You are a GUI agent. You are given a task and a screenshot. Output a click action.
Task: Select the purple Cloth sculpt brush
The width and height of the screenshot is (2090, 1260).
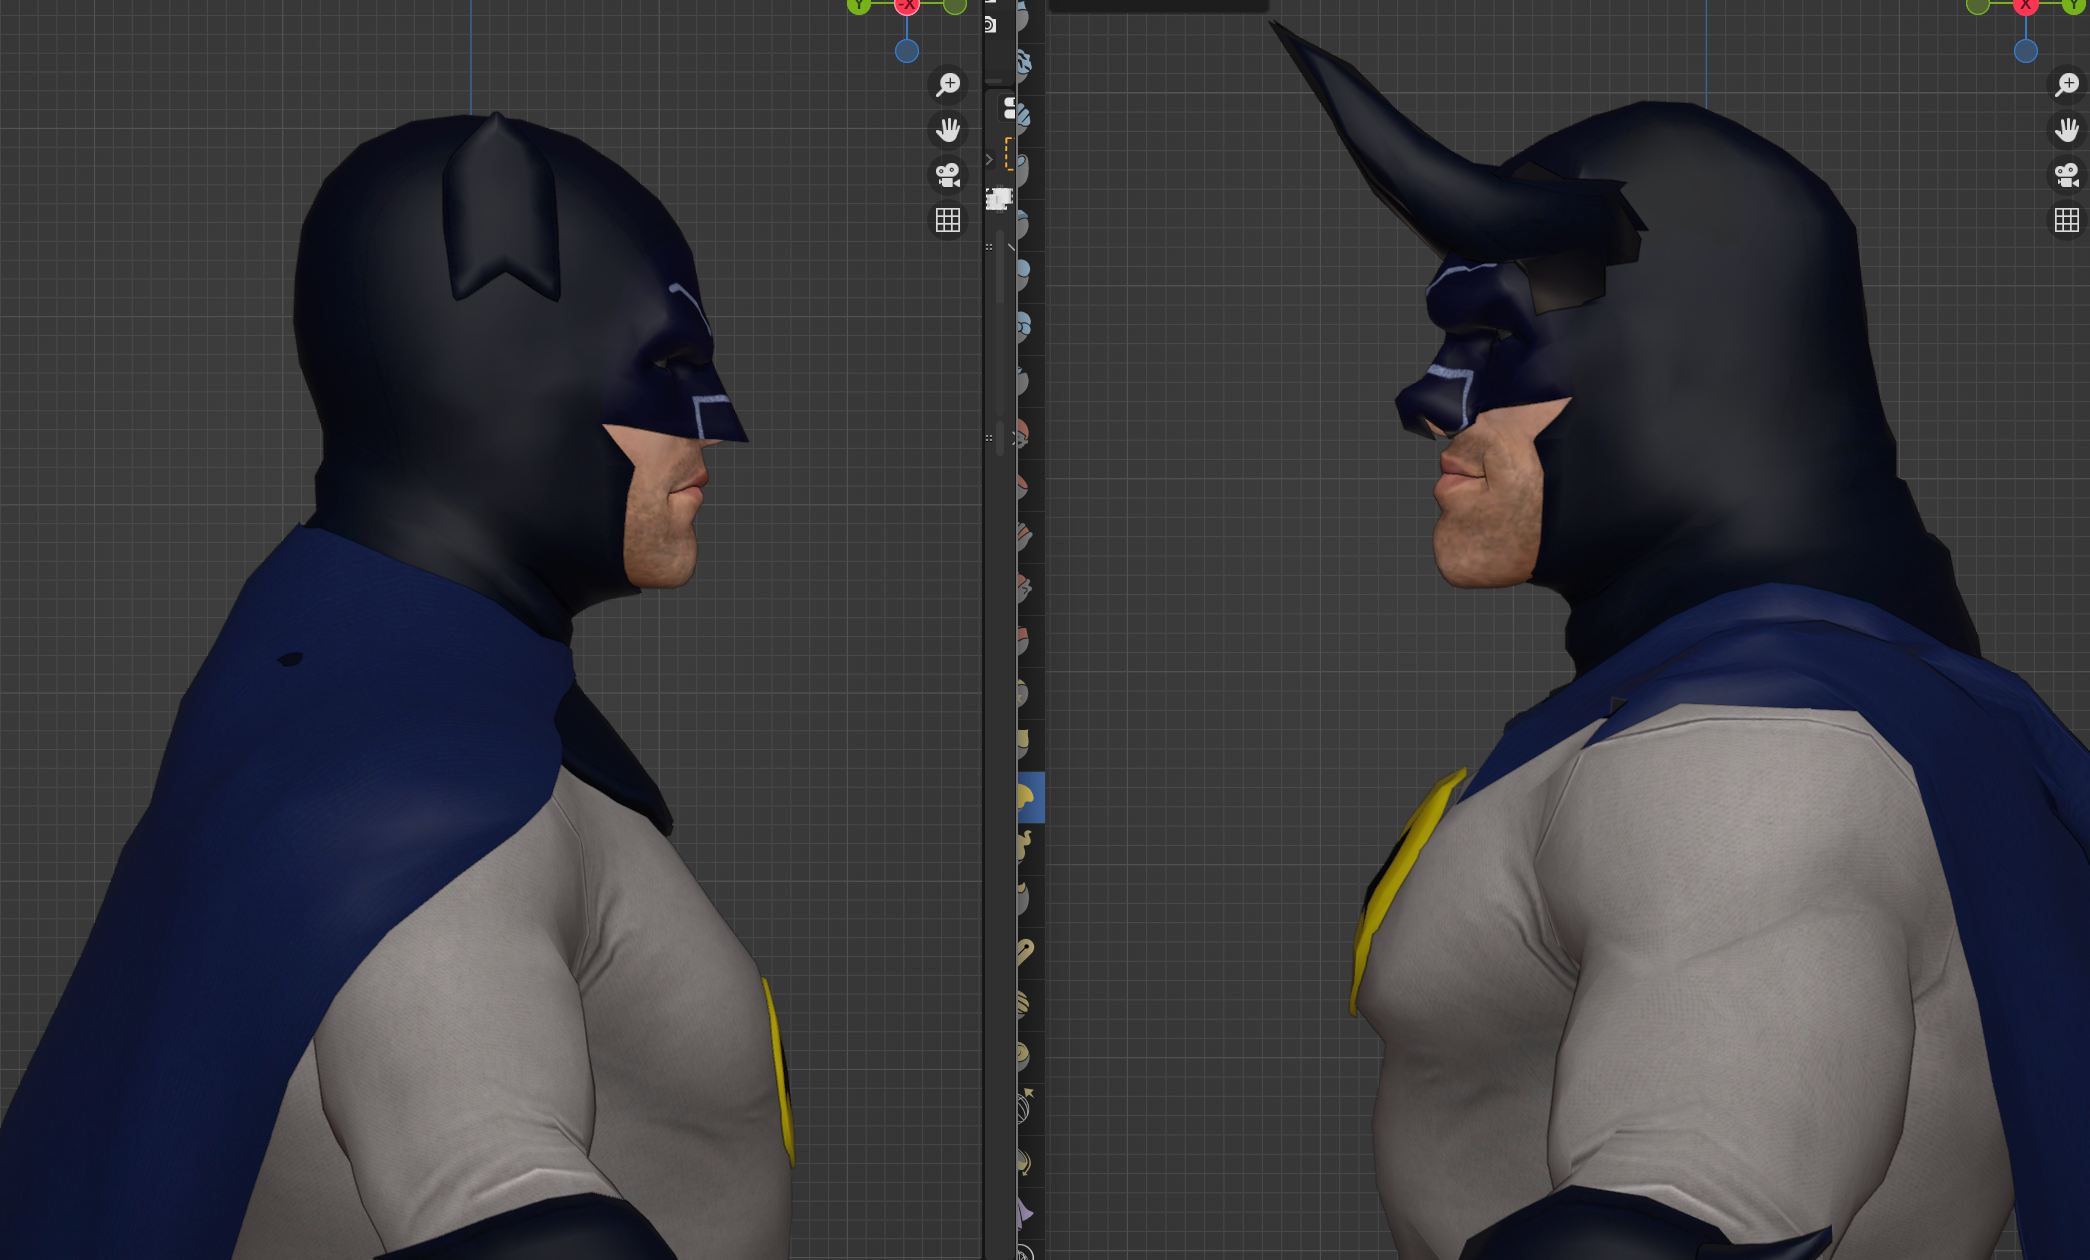pos(1026,1212)
